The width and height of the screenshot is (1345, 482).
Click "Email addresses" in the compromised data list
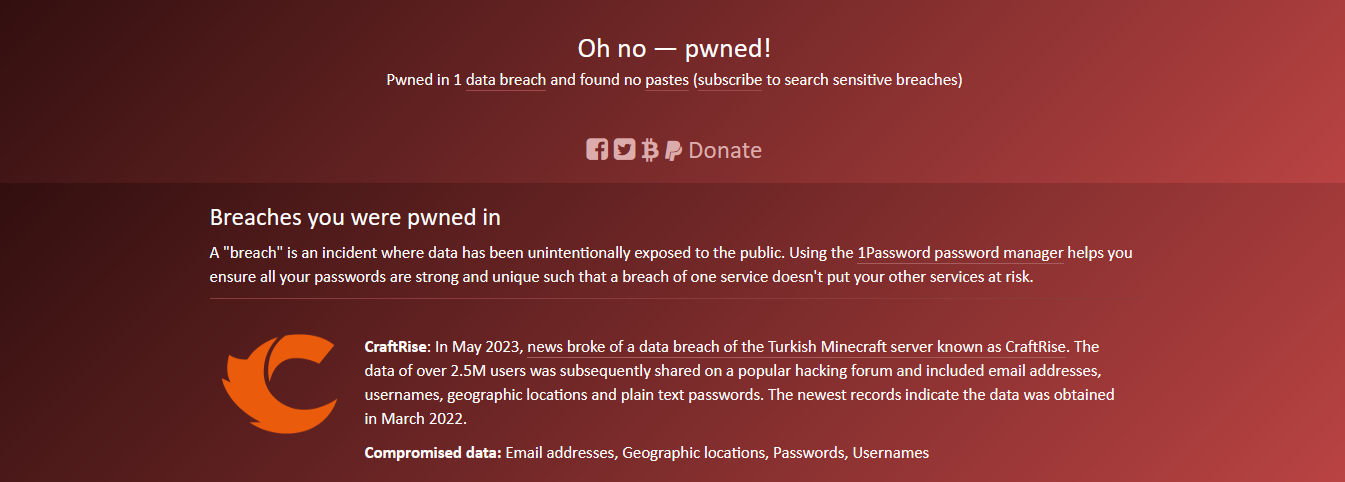[559, 453]
